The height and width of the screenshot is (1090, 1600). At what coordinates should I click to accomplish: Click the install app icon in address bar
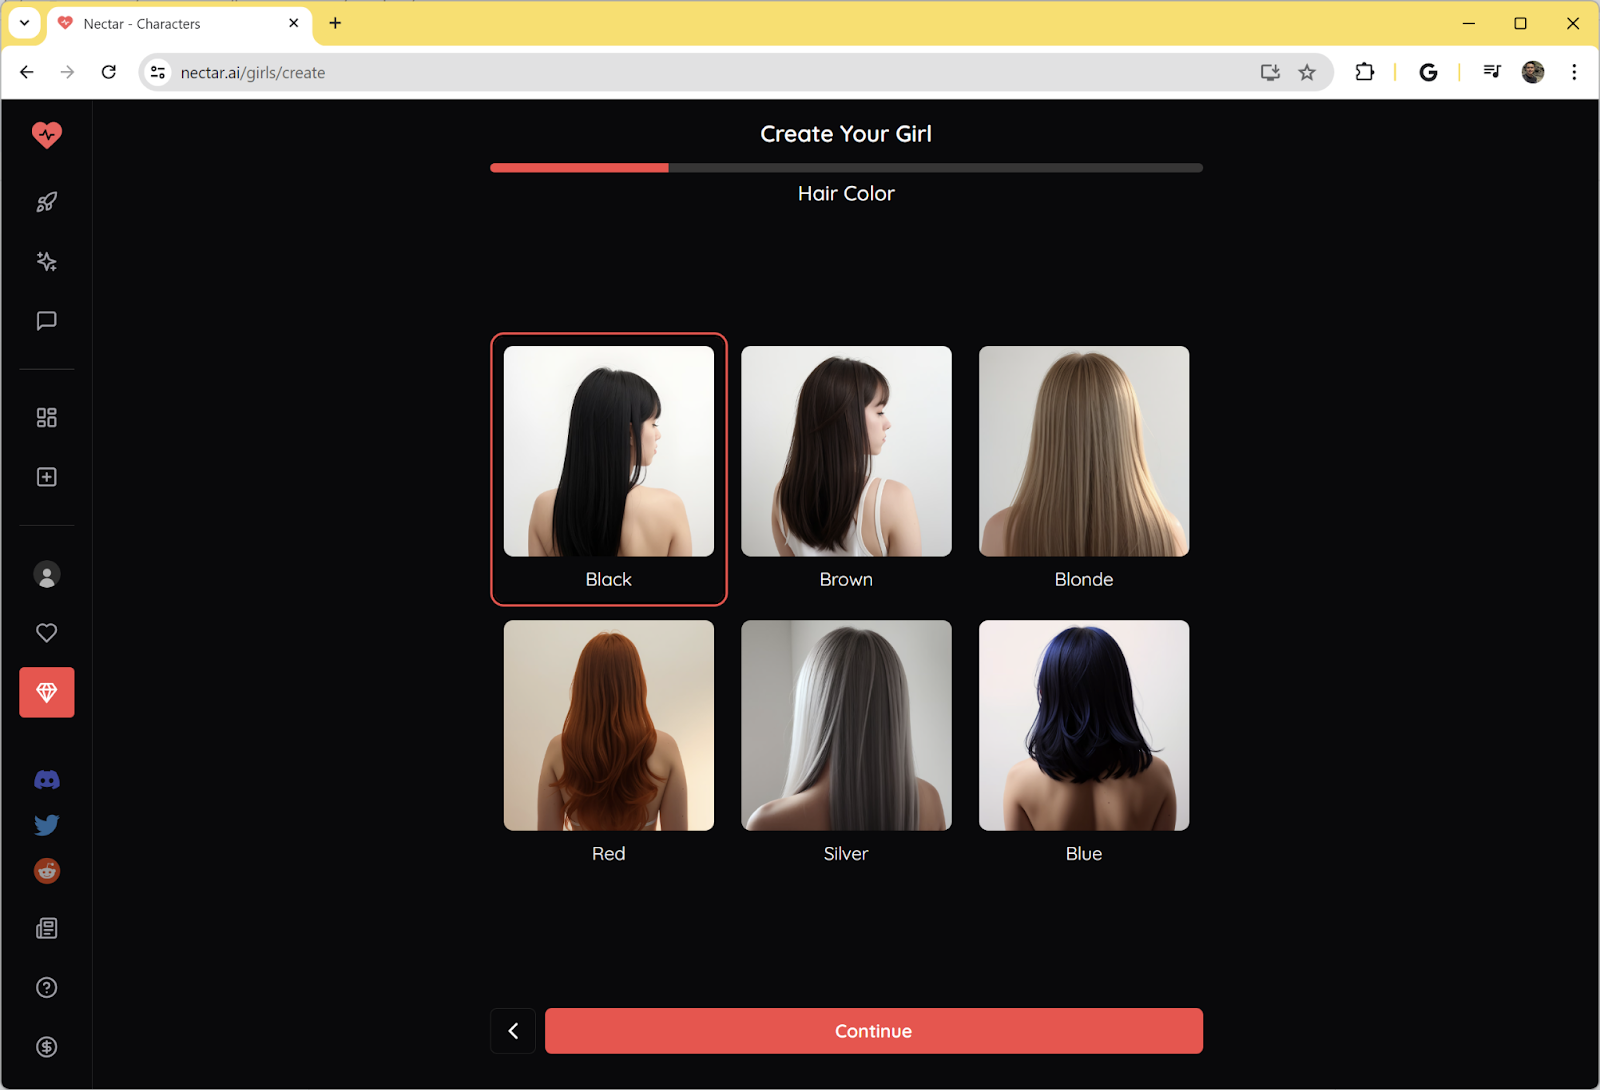point(1270,72)
